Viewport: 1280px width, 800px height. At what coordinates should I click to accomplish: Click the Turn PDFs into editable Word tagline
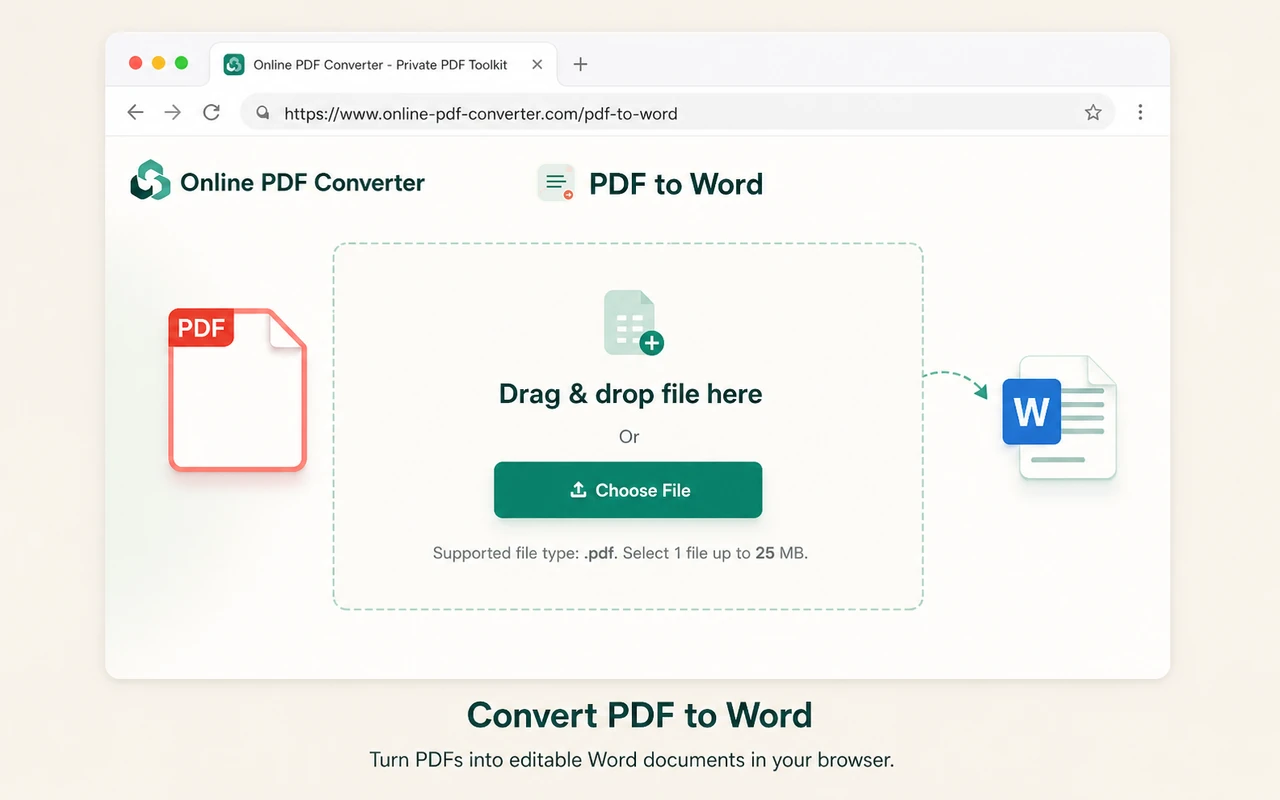[x=632, y=760]
